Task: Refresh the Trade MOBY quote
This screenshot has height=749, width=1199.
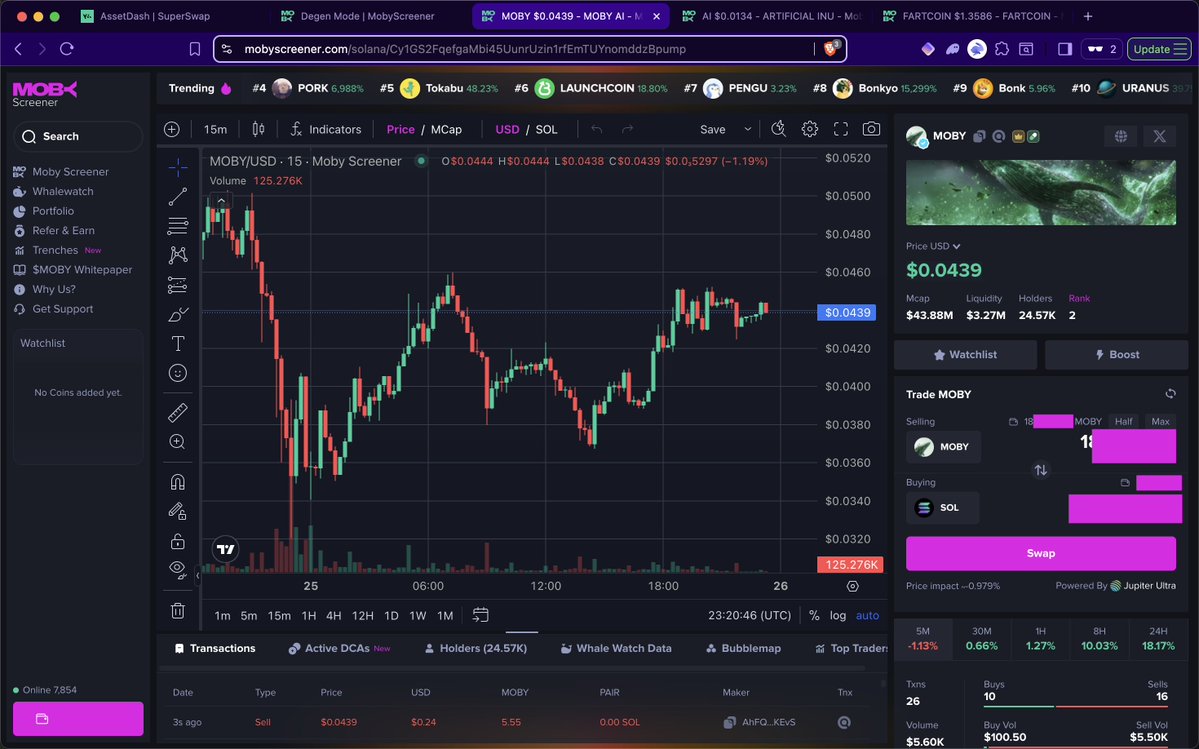Action: point(1170,394)
